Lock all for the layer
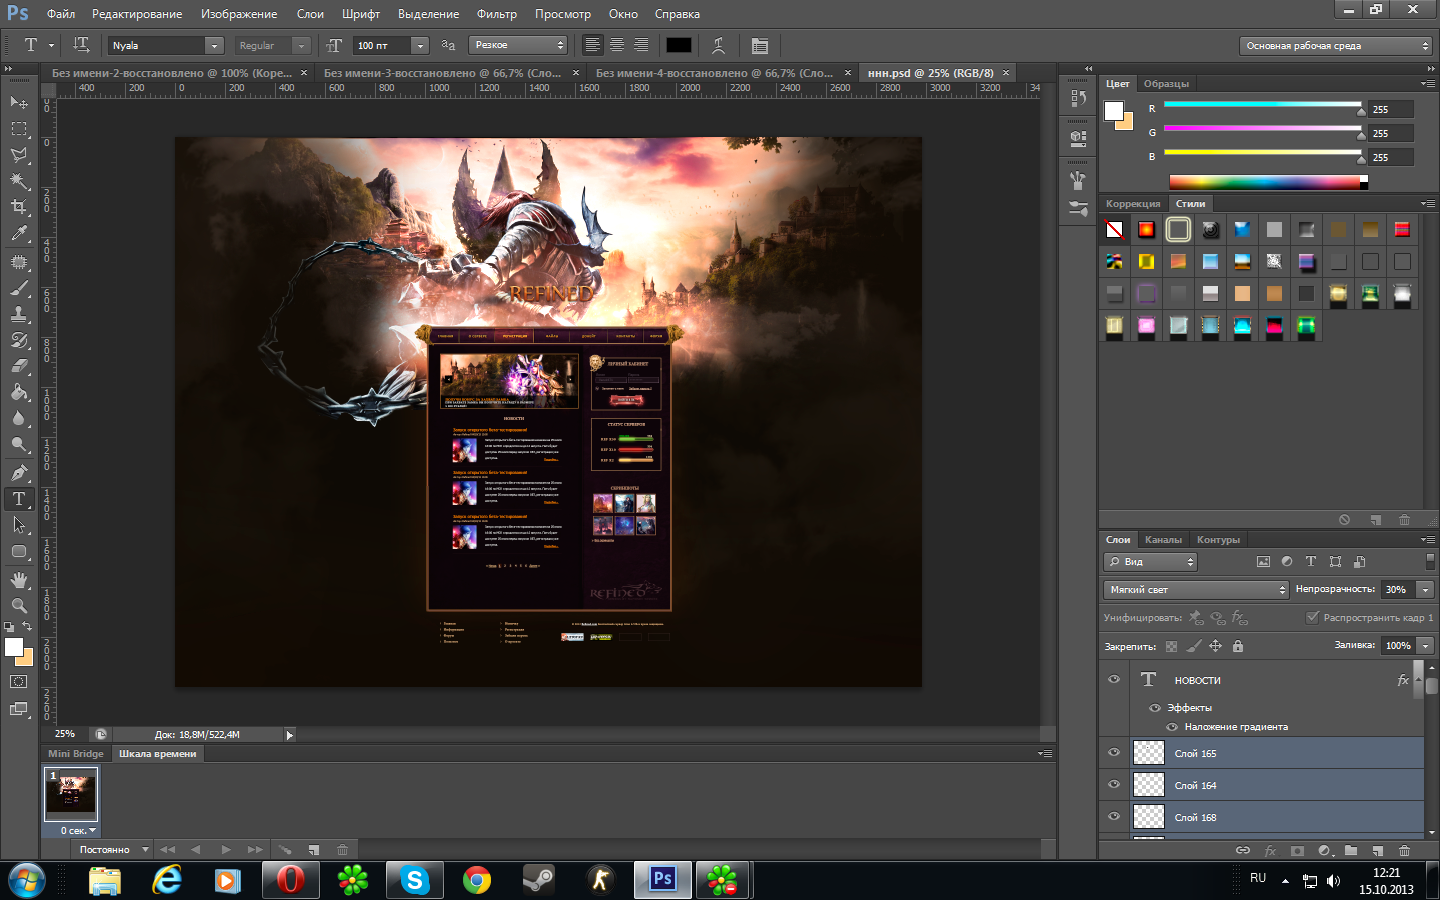The image size is (1440, 900). (1238, 646)
